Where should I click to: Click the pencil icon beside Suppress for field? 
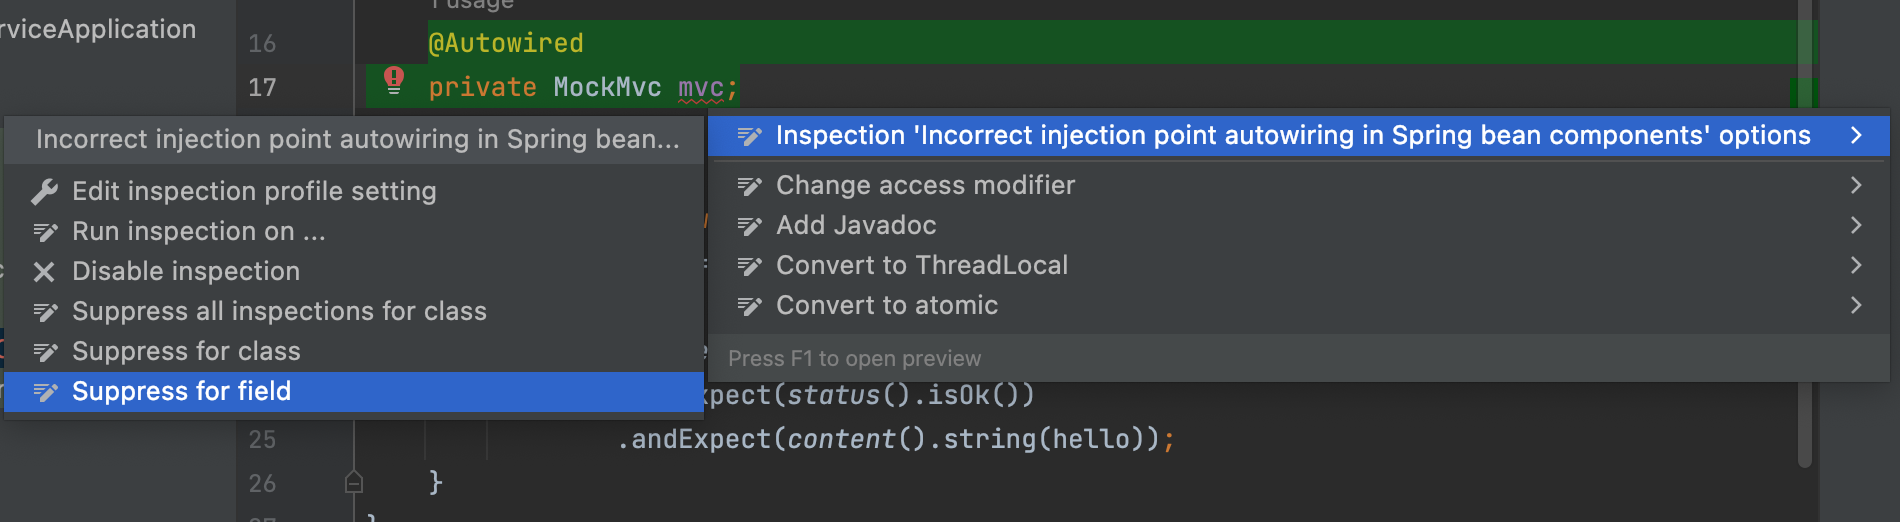(46, 392)
